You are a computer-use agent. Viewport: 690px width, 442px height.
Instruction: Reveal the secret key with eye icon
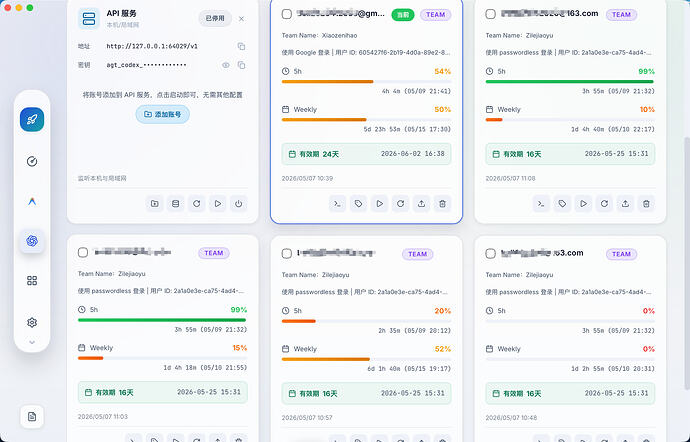[x=226, y=65]
